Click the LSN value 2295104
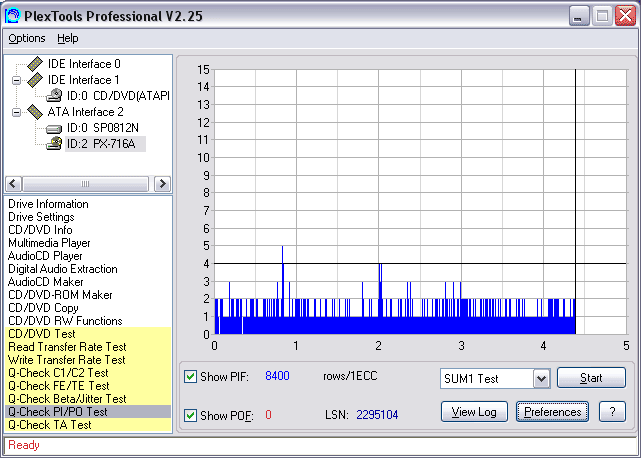This screenshot has height=458, width=641. point(377,415)
